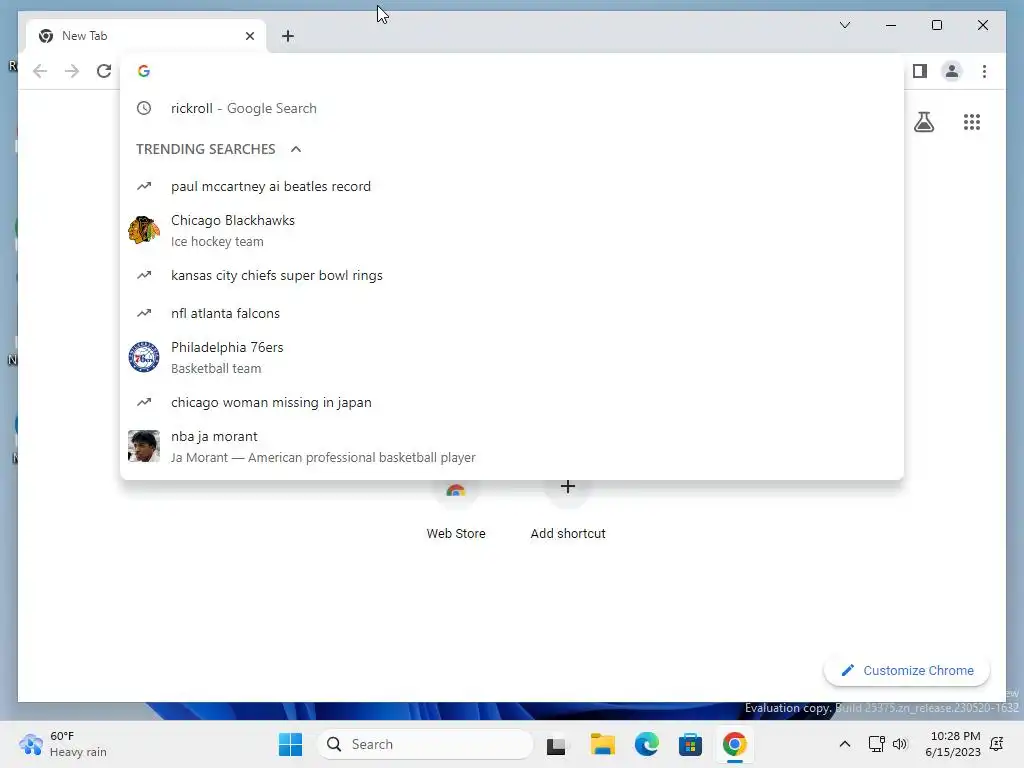Click the Basketball team subtitle
Viewport: 1024px width, 768px height.
coord(216,368)
